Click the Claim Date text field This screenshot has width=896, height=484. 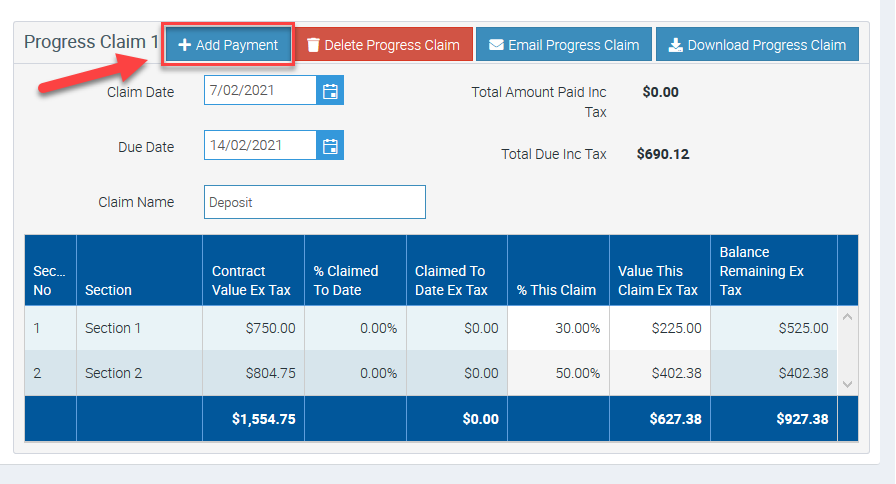pyautogui.click(x=260, y=91)
